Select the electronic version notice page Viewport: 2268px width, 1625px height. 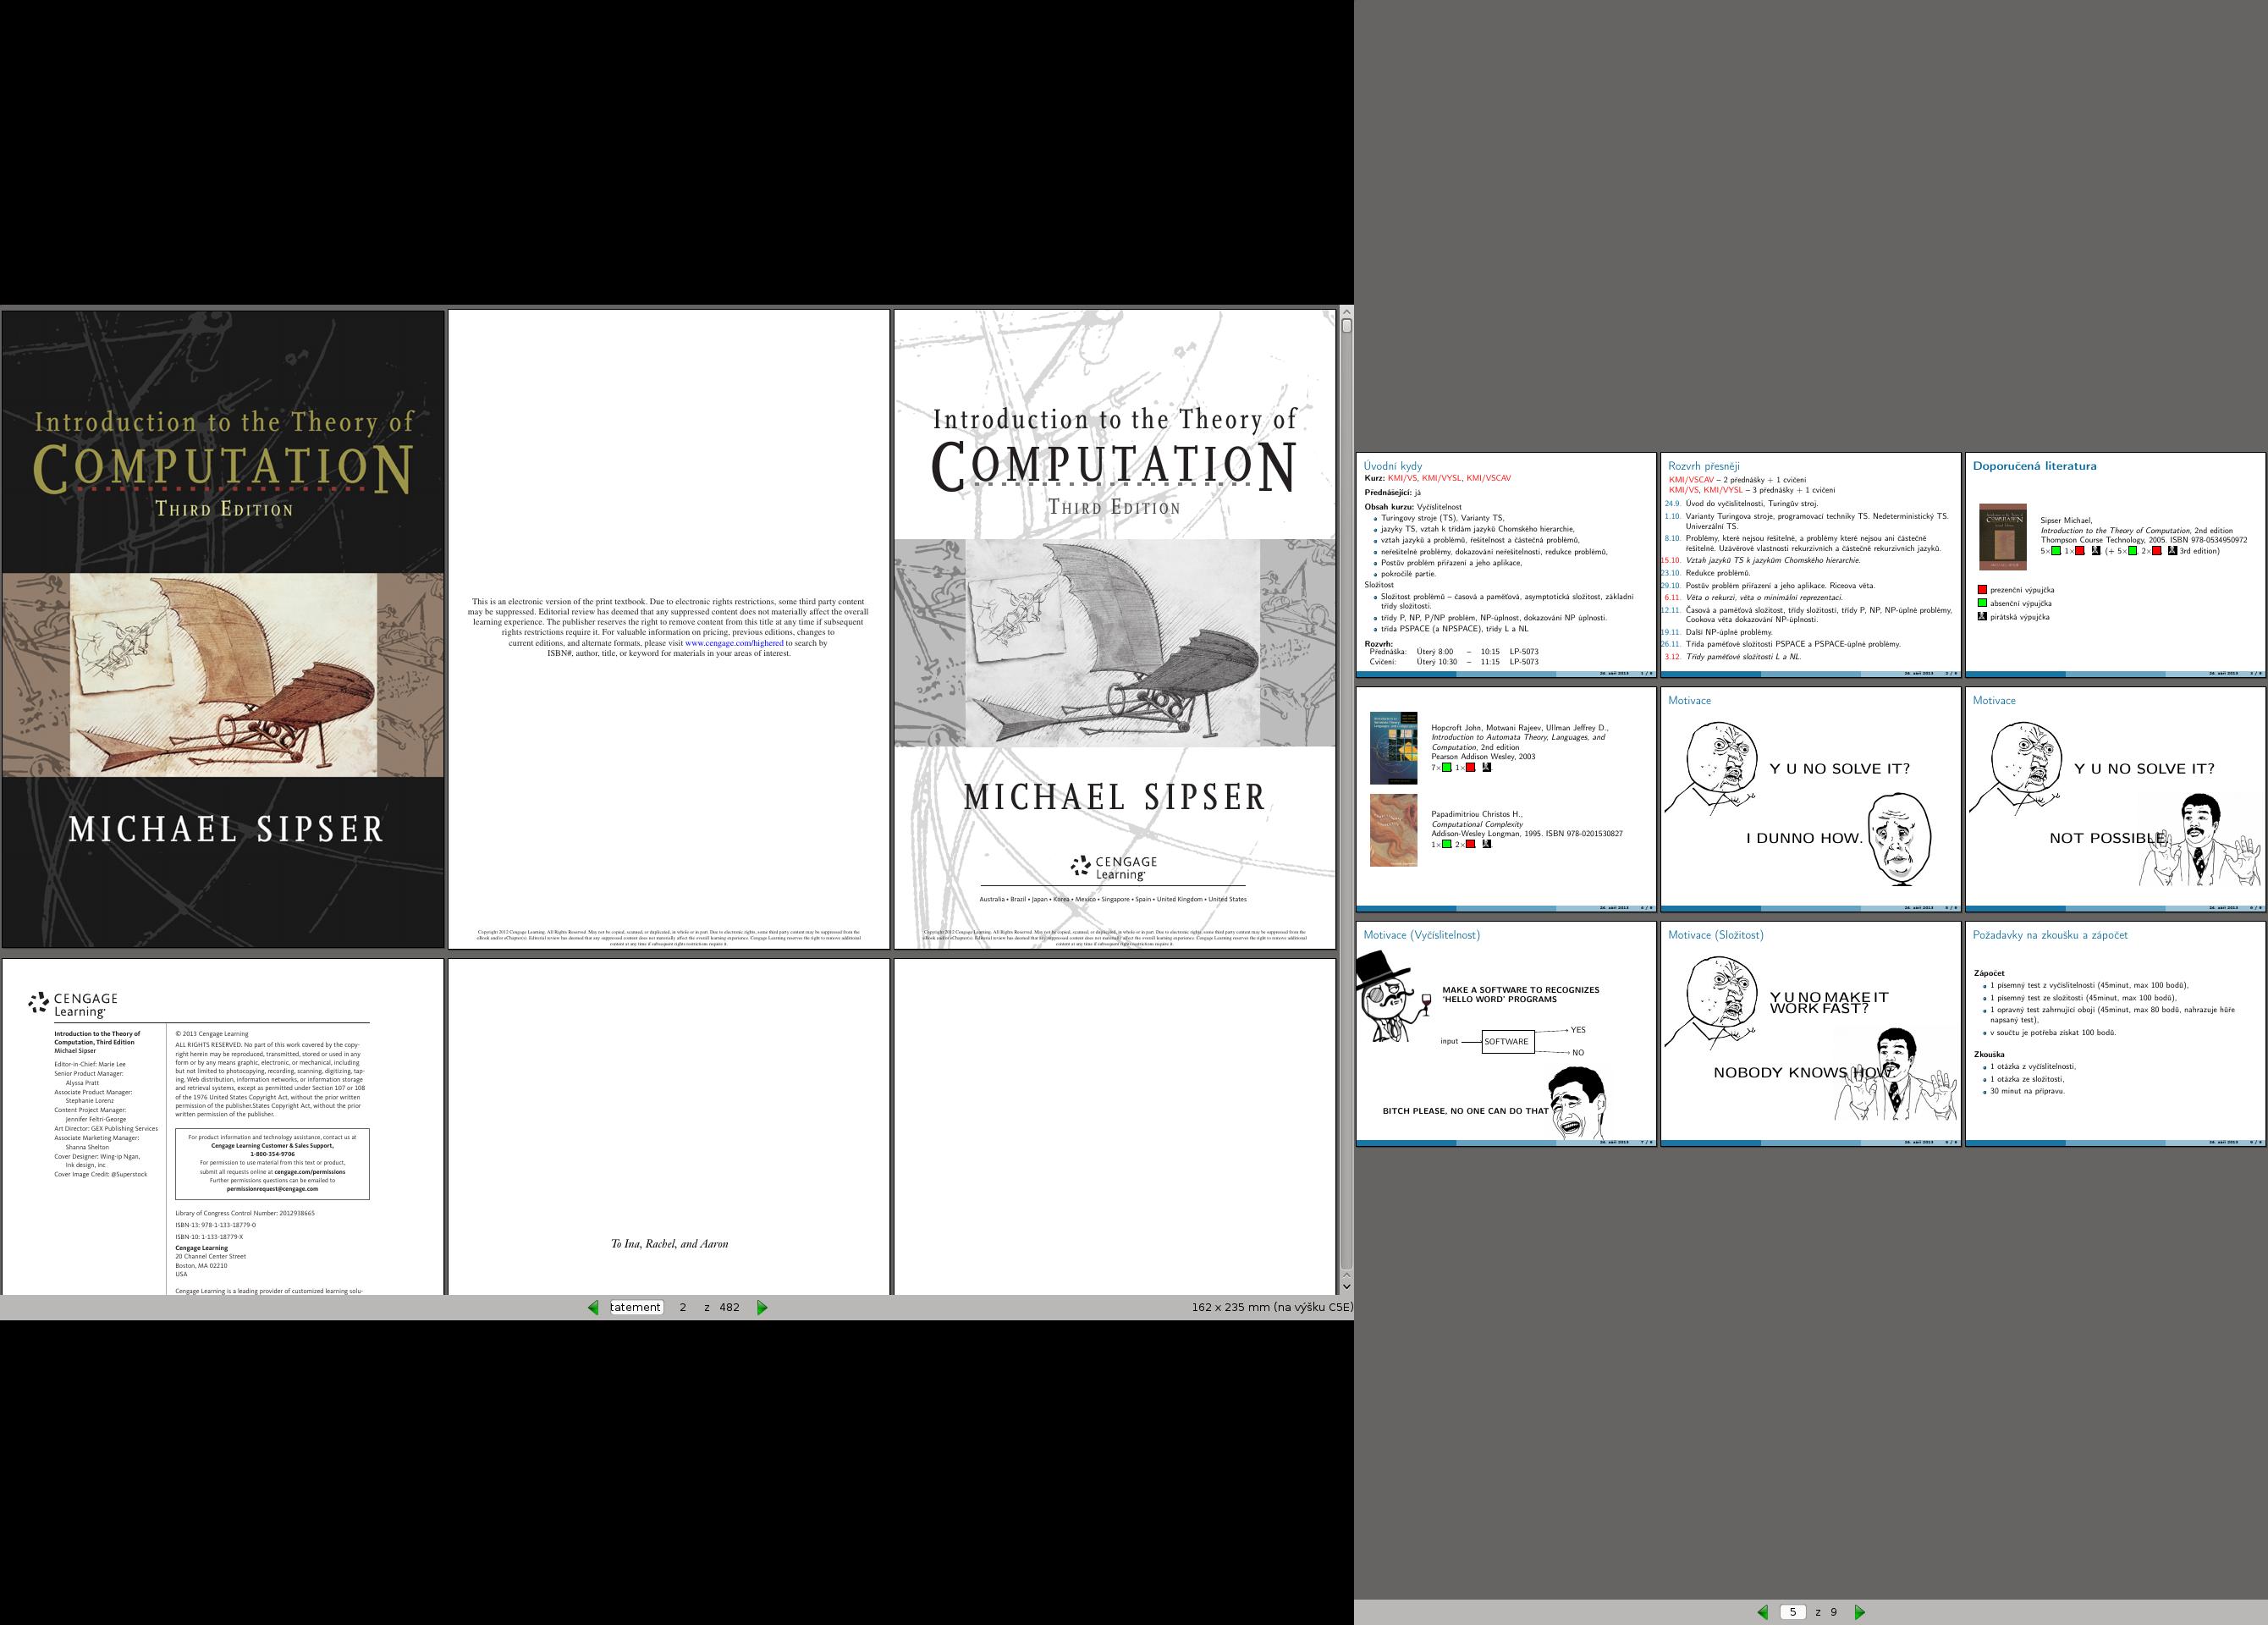click(x=669, y=629)
